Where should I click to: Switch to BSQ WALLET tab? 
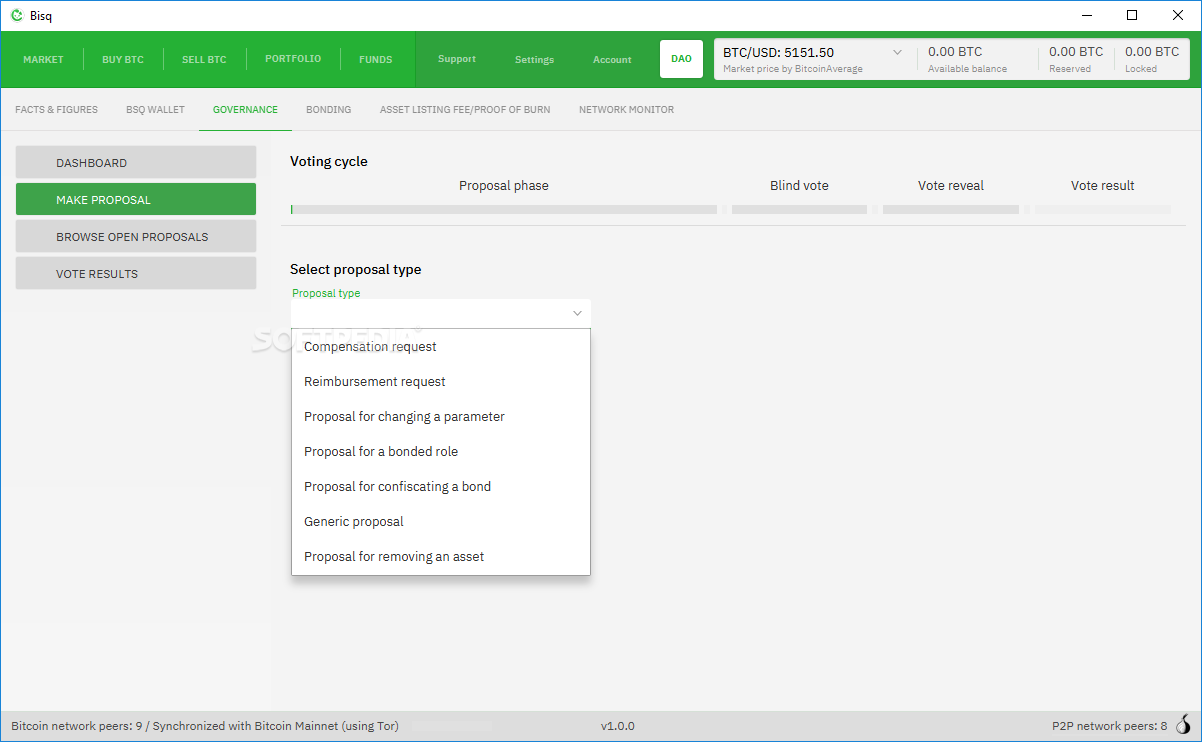[155, 110]
